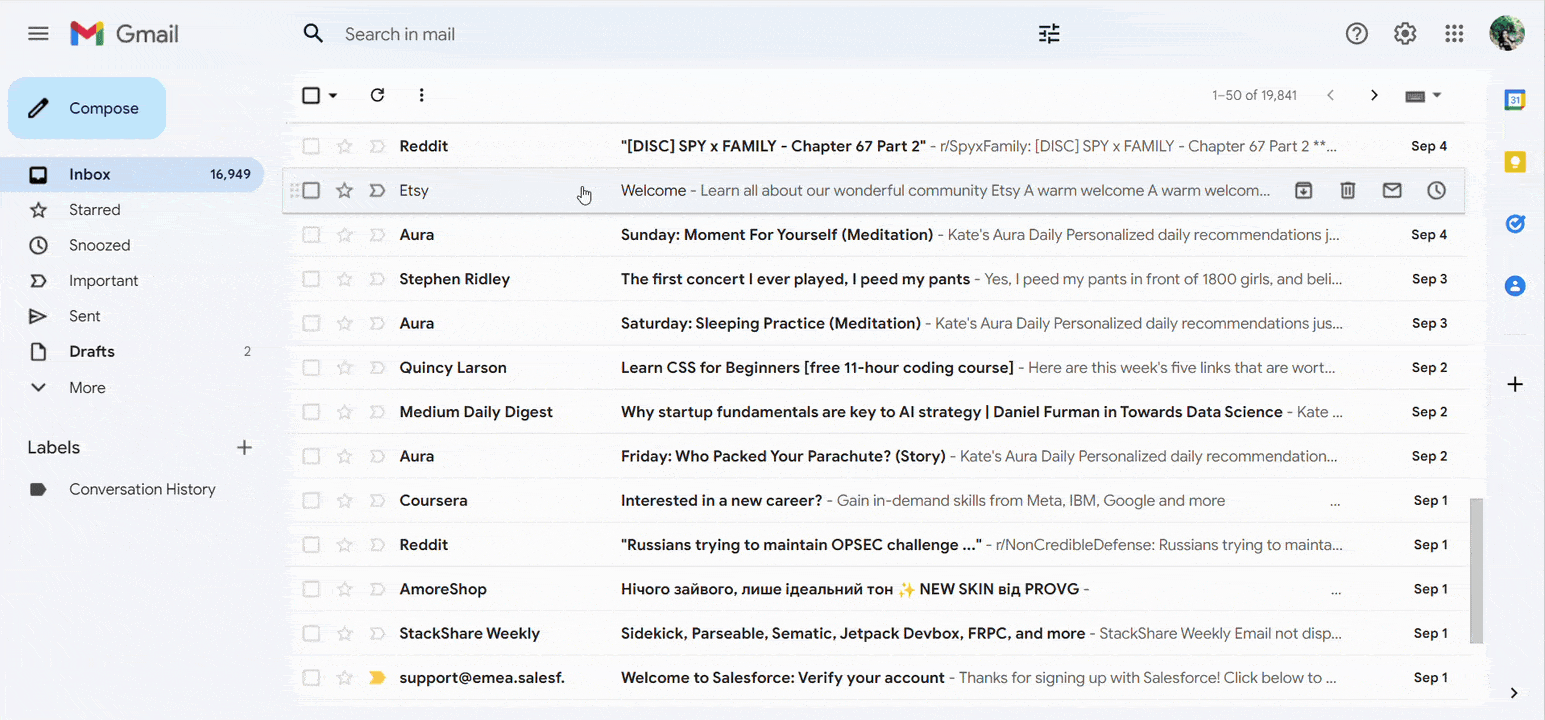Delete the Etsy email via trash icon
Image resolution: width=1545 pixels, height=720 pixels.
pos(1348,190)
